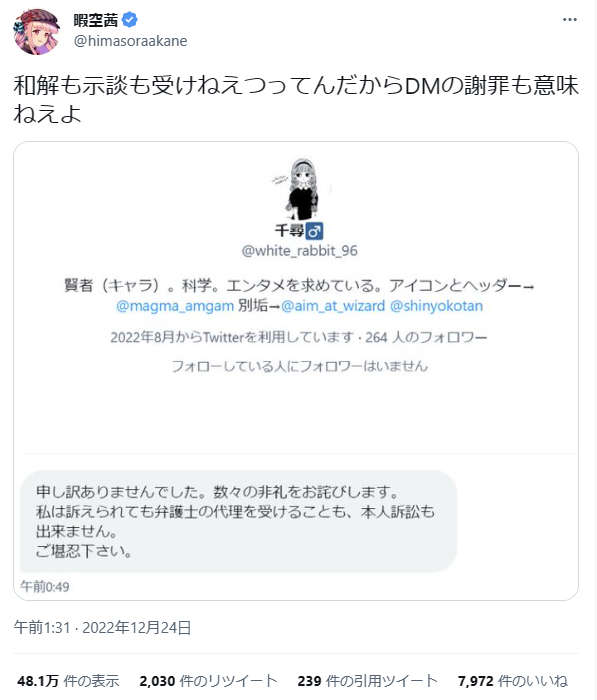Follow the @shinyokotan mention link
The image size is (597, 700).
tap(436, 306)
